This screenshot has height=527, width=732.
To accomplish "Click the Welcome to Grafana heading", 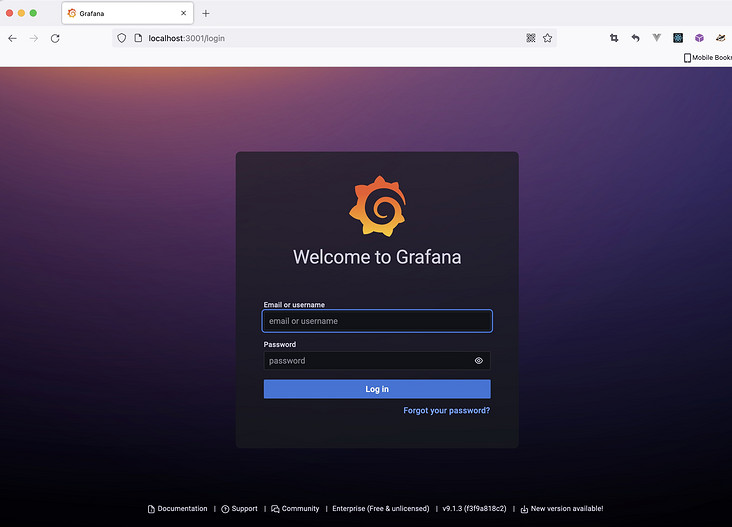I will pos(377,257).
